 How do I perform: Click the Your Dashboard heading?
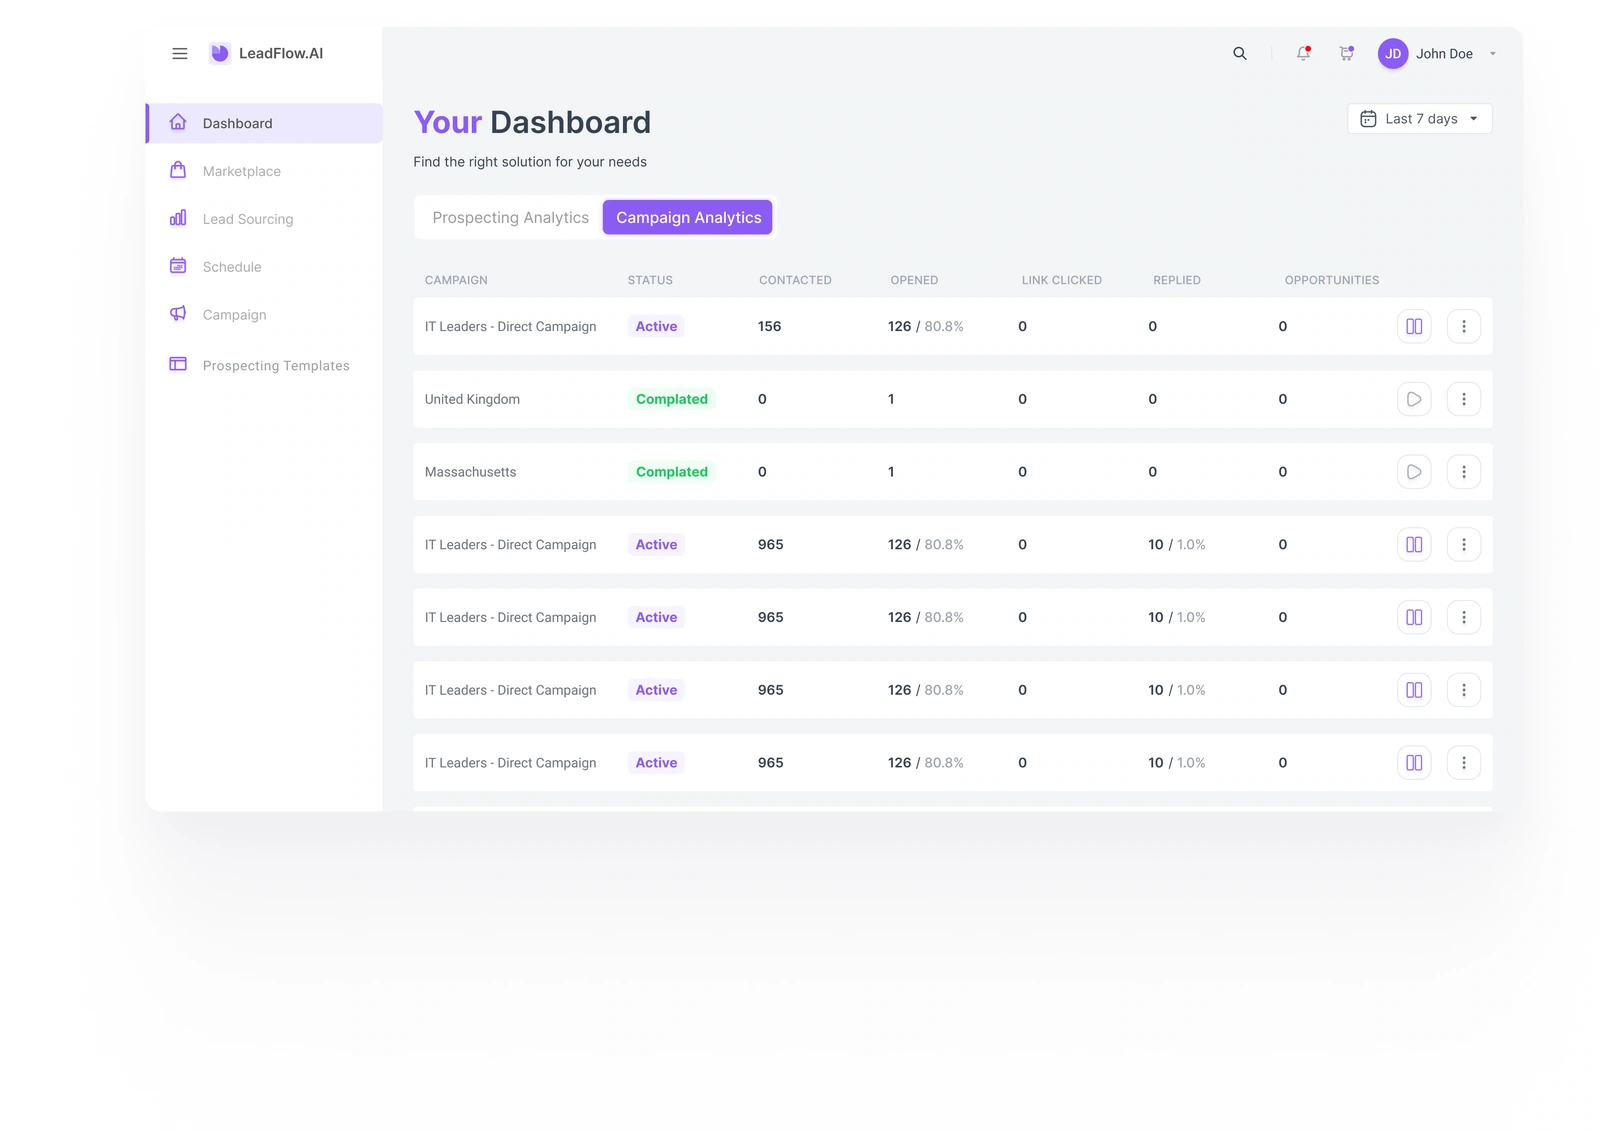(532, 122)
